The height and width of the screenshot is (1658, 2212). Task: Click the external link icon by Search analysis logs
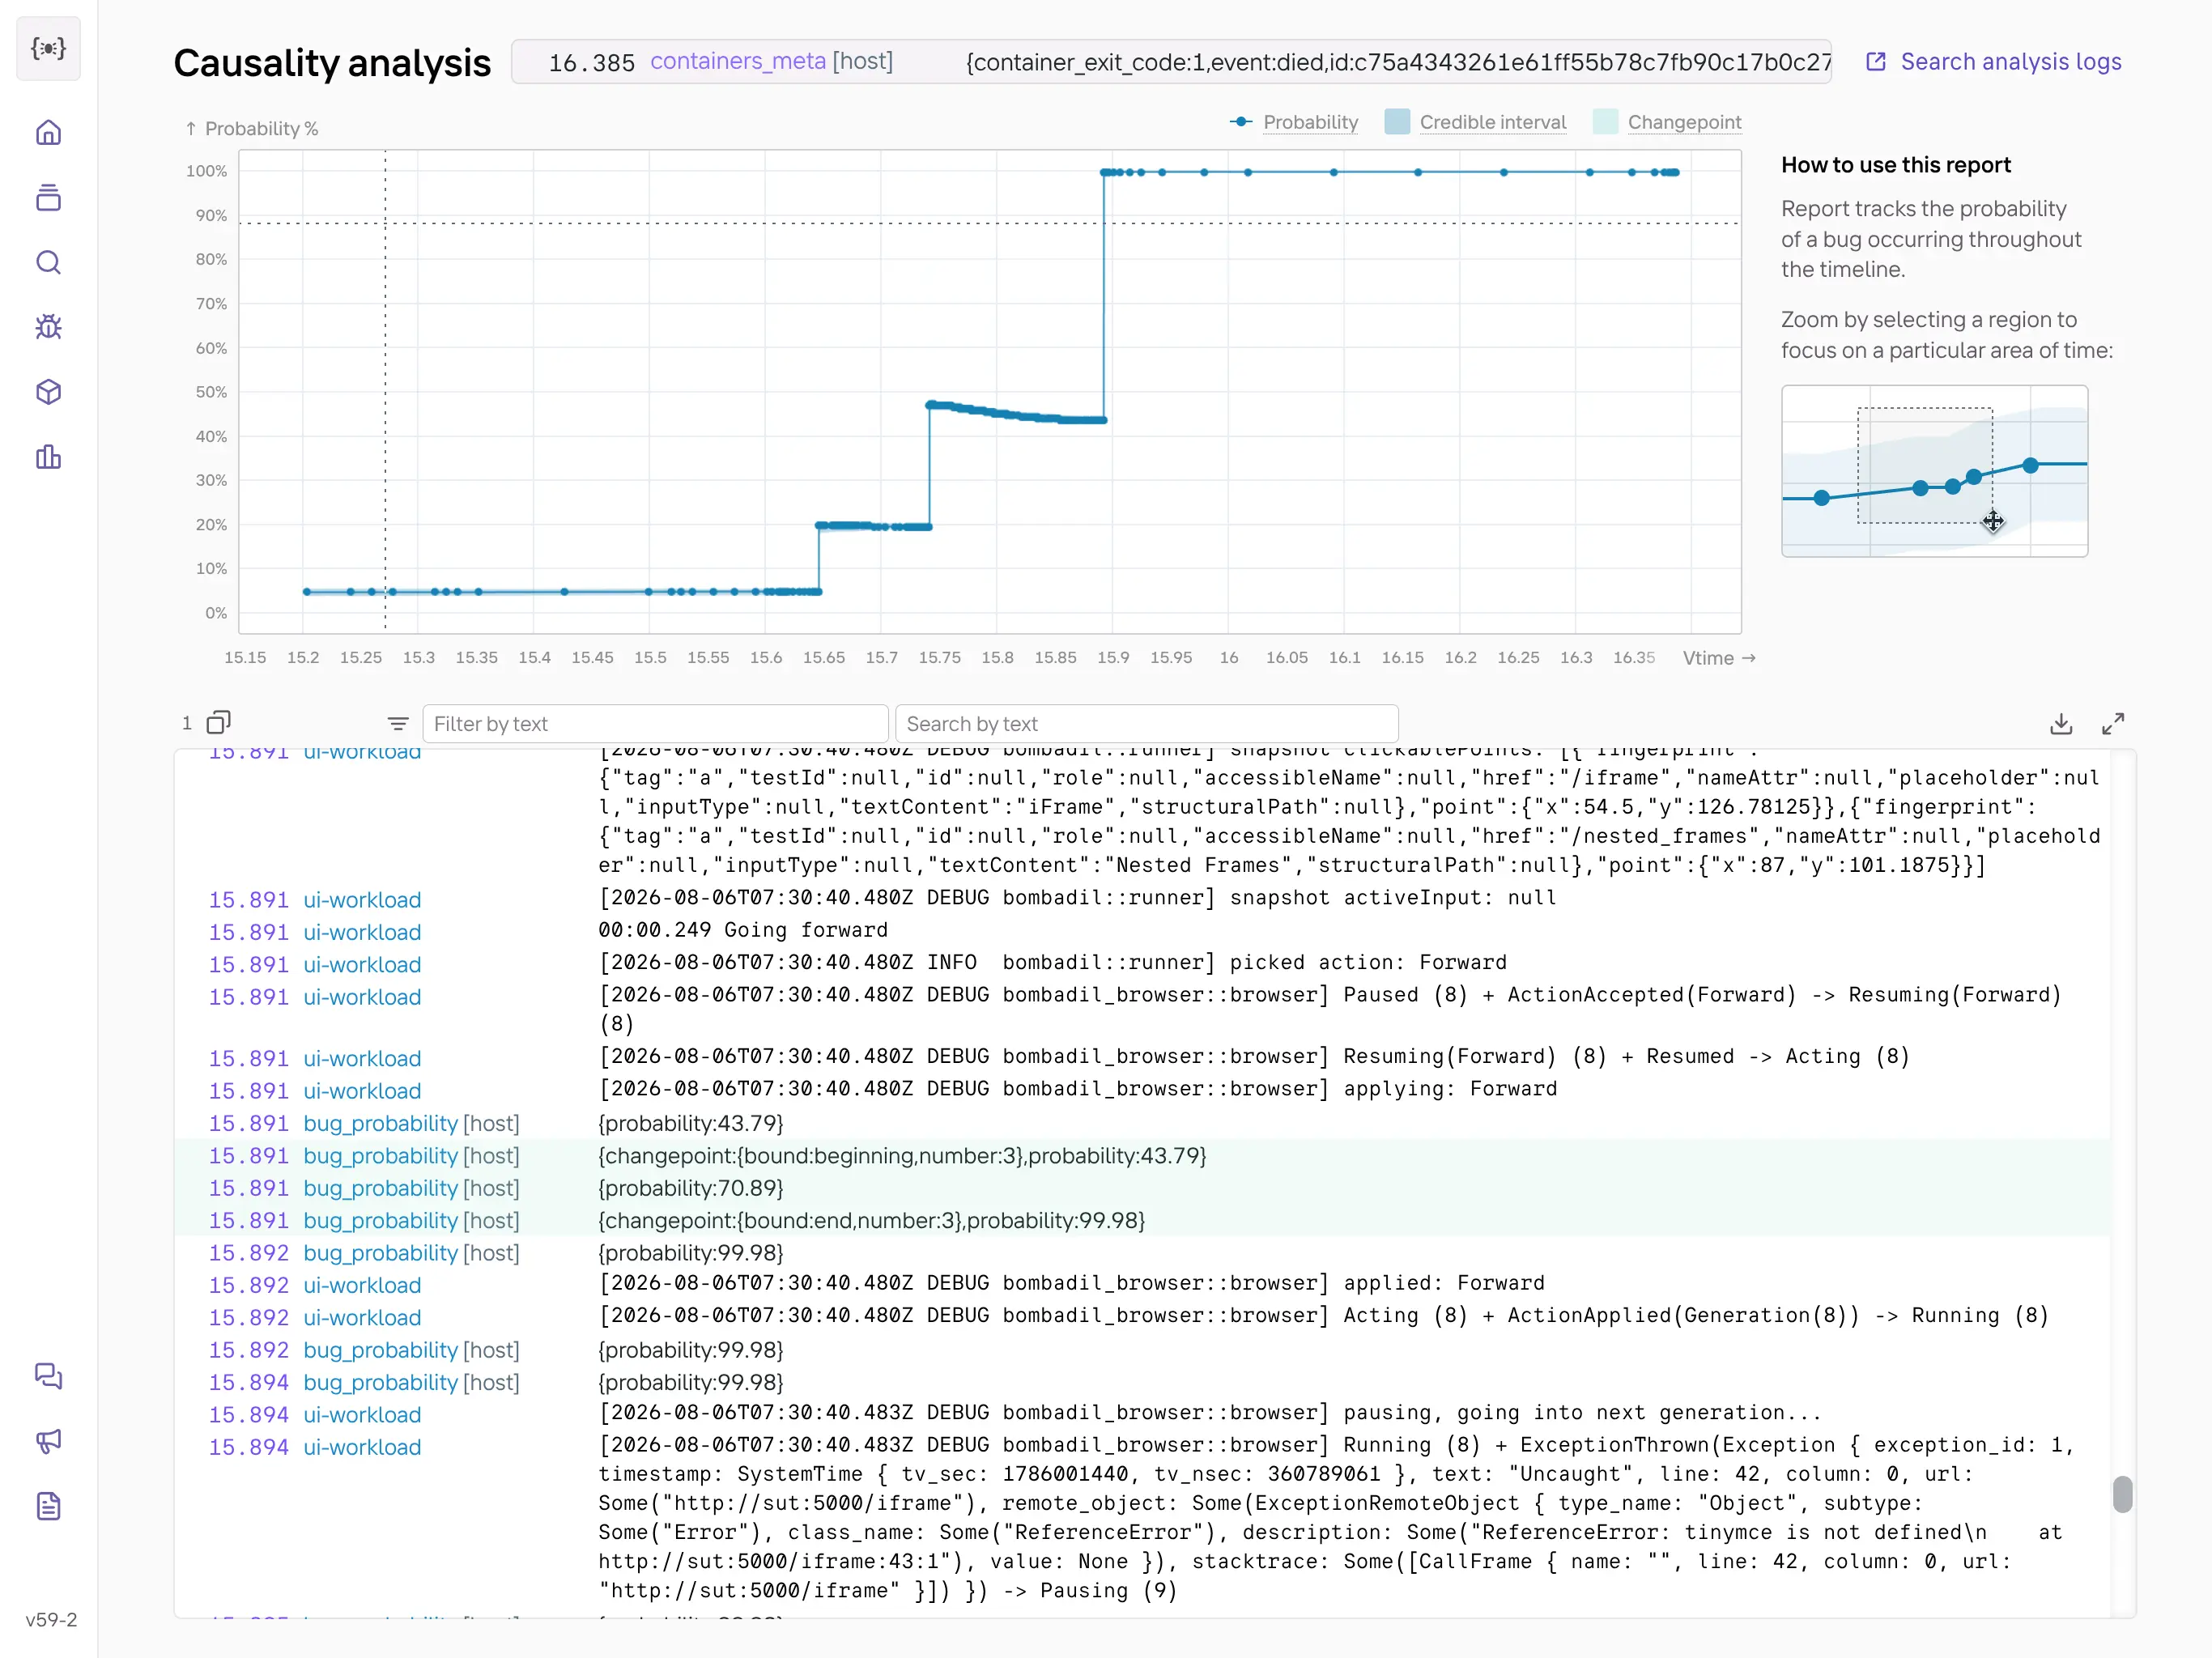pyautogui.click(x=1876, y=62)
